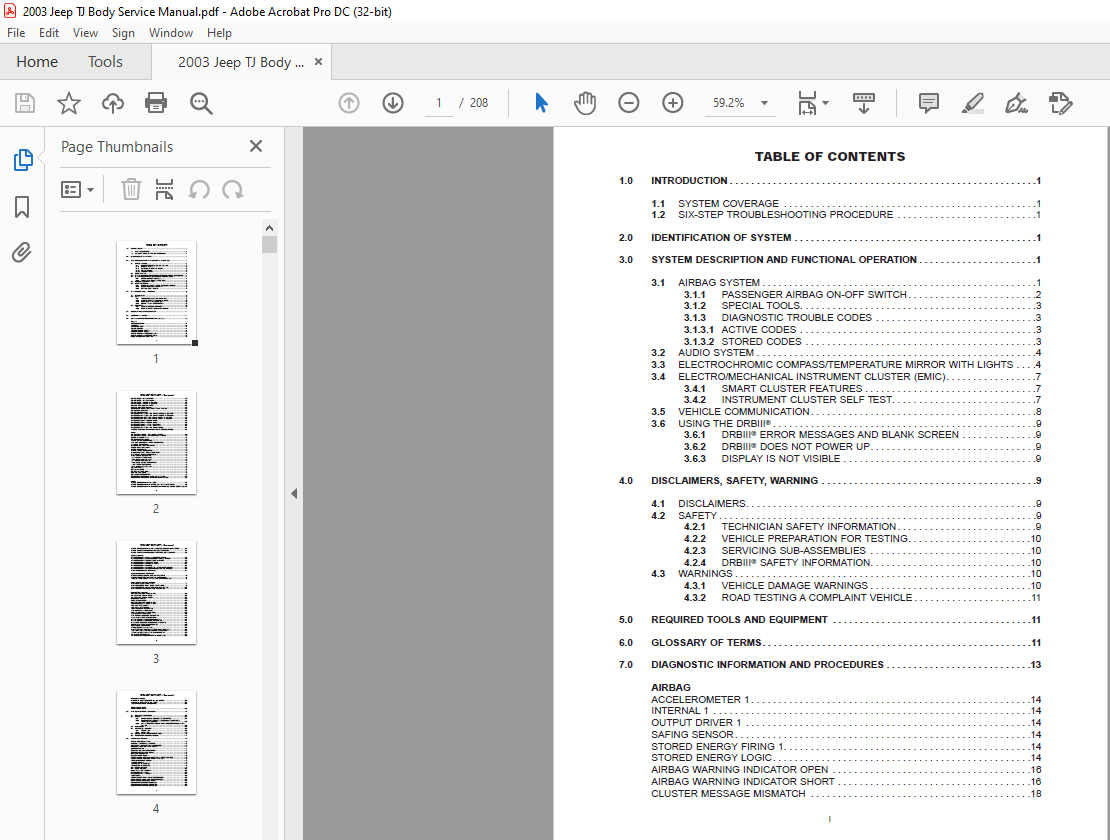Select the 2003 Jeep TJ Body document tab

pyautogui.click(x=241, y=62)
